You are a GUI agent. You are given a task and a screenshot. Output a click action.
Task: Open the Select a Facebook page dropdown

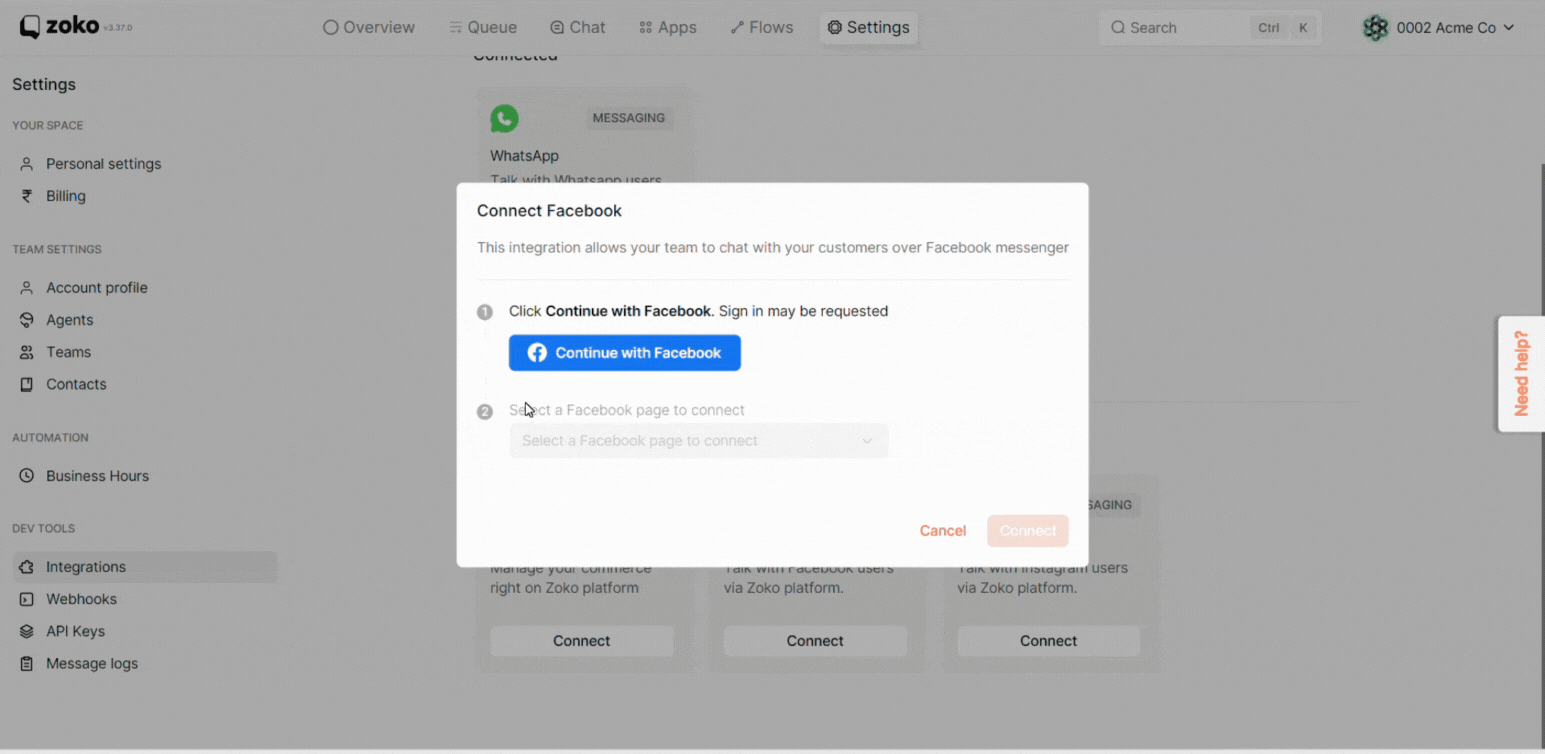(698, 441)
